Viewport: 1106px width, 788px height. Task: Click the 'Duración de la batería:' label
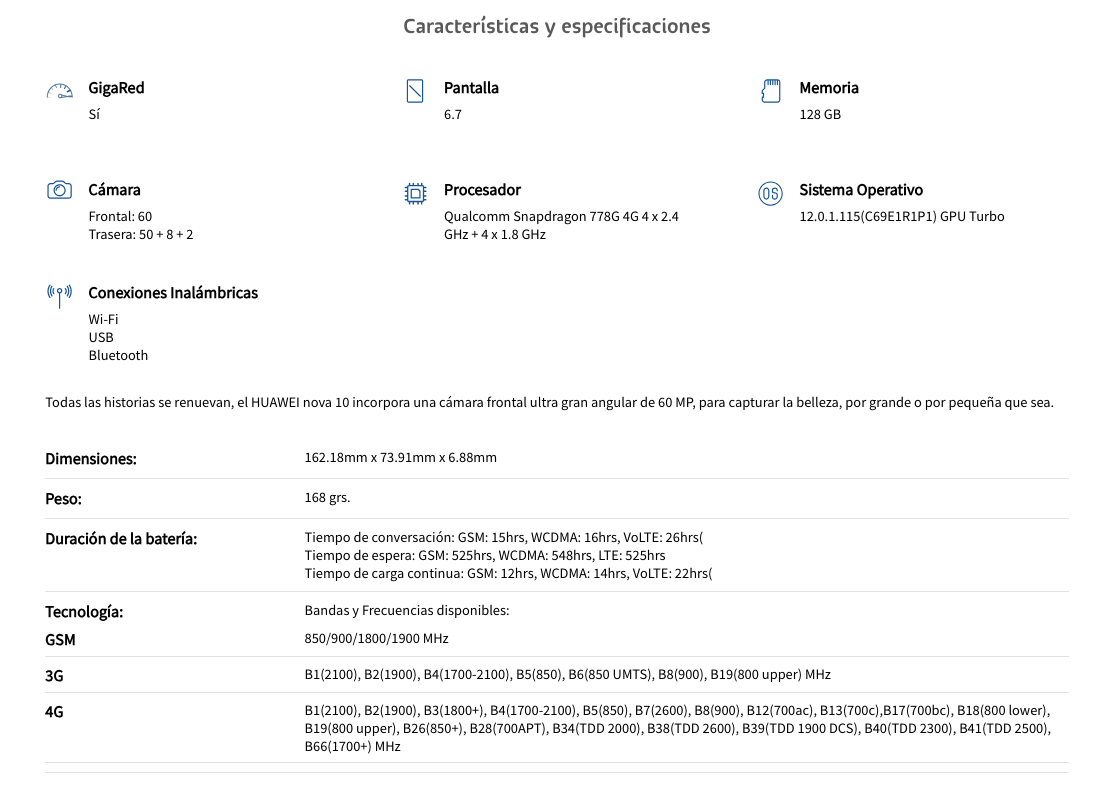(121, 539)
